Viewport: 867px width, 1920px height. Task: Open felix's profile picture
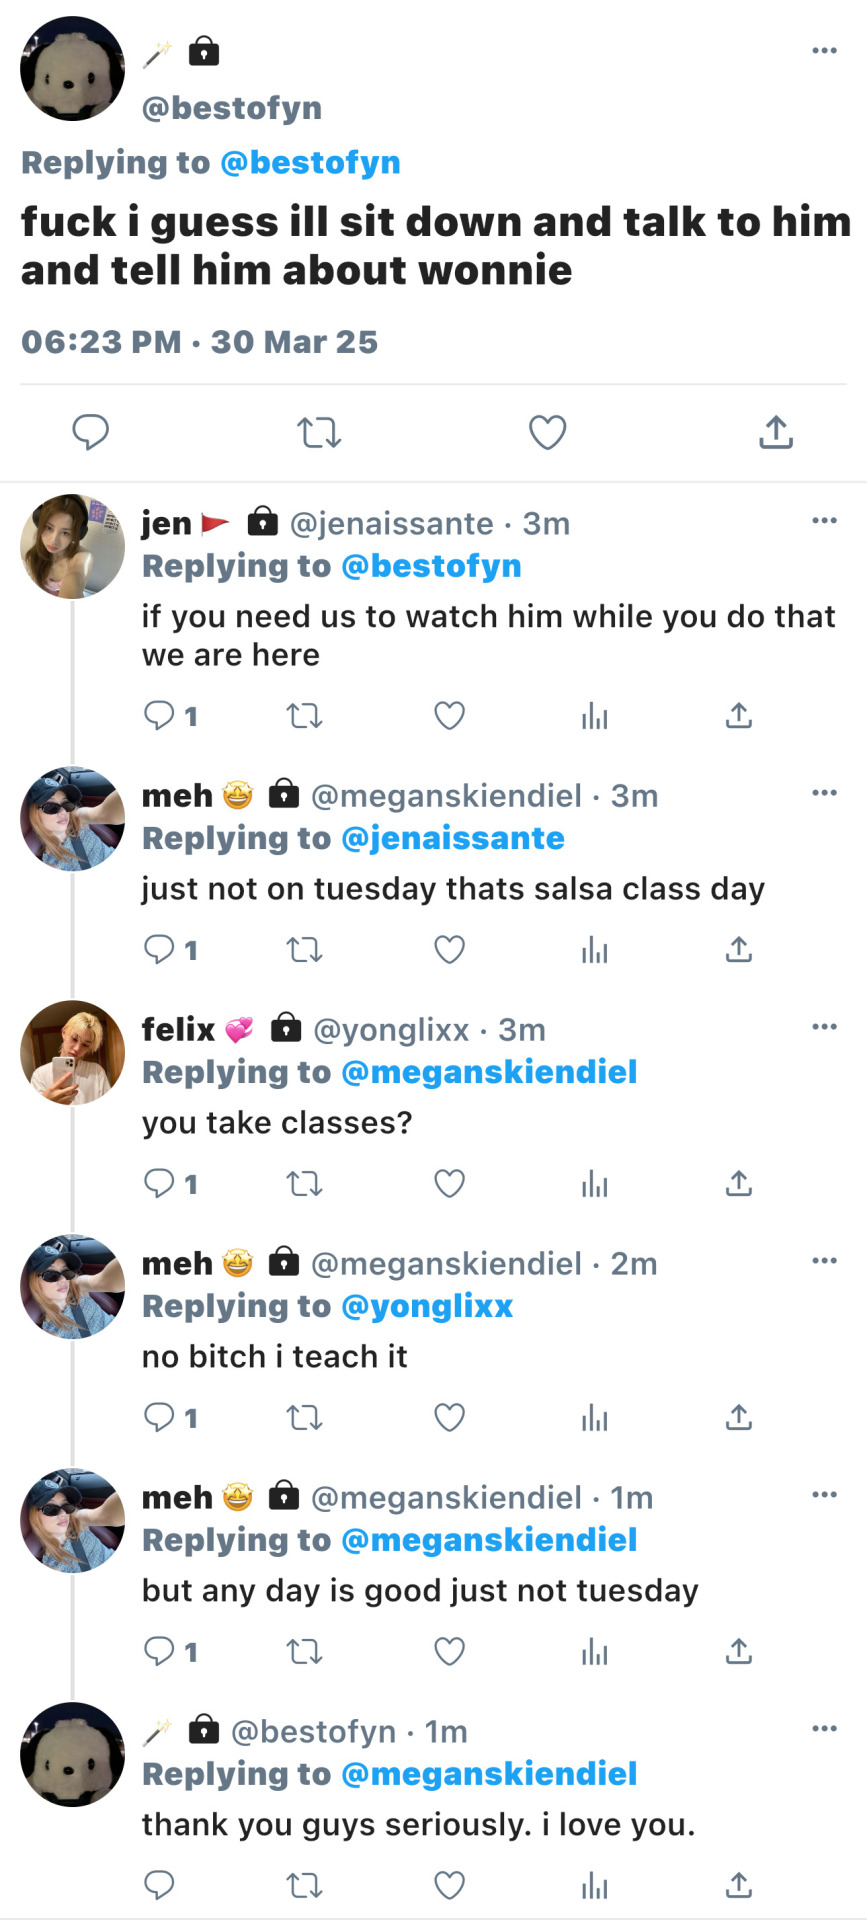[72, 1052]
